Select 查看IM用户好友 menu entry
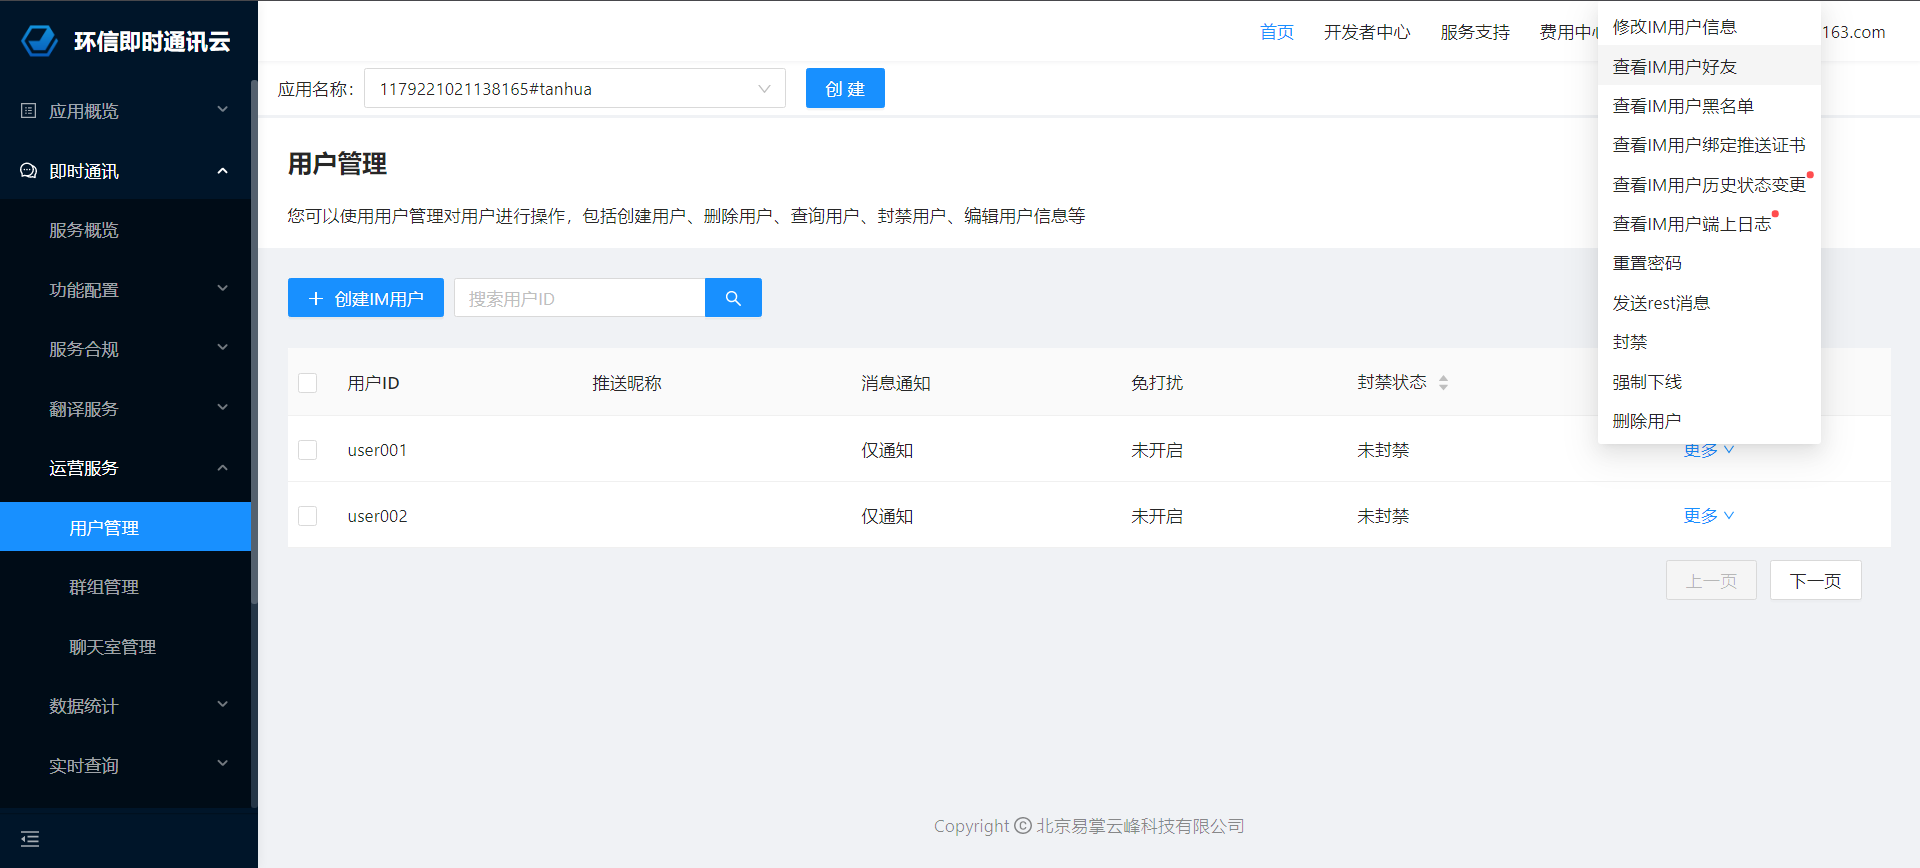The width and height of the screenshot is (1920, 868). (1709, 67)
